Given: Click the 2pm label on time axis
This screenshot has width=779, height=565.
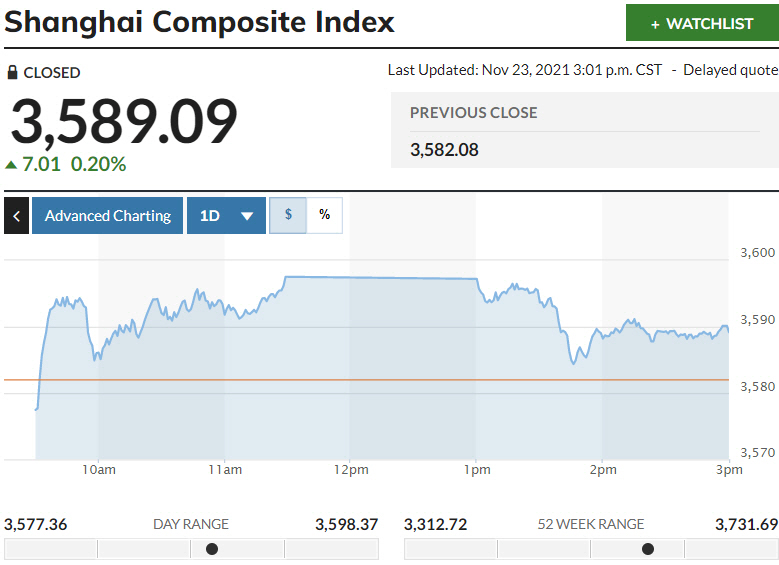Looking at the screenshot, I should 602,470.
